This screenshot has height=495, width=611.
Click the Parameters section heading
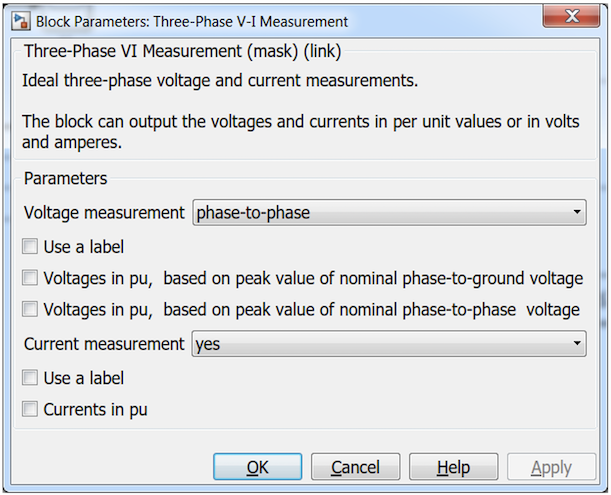[x=65, y=178]
